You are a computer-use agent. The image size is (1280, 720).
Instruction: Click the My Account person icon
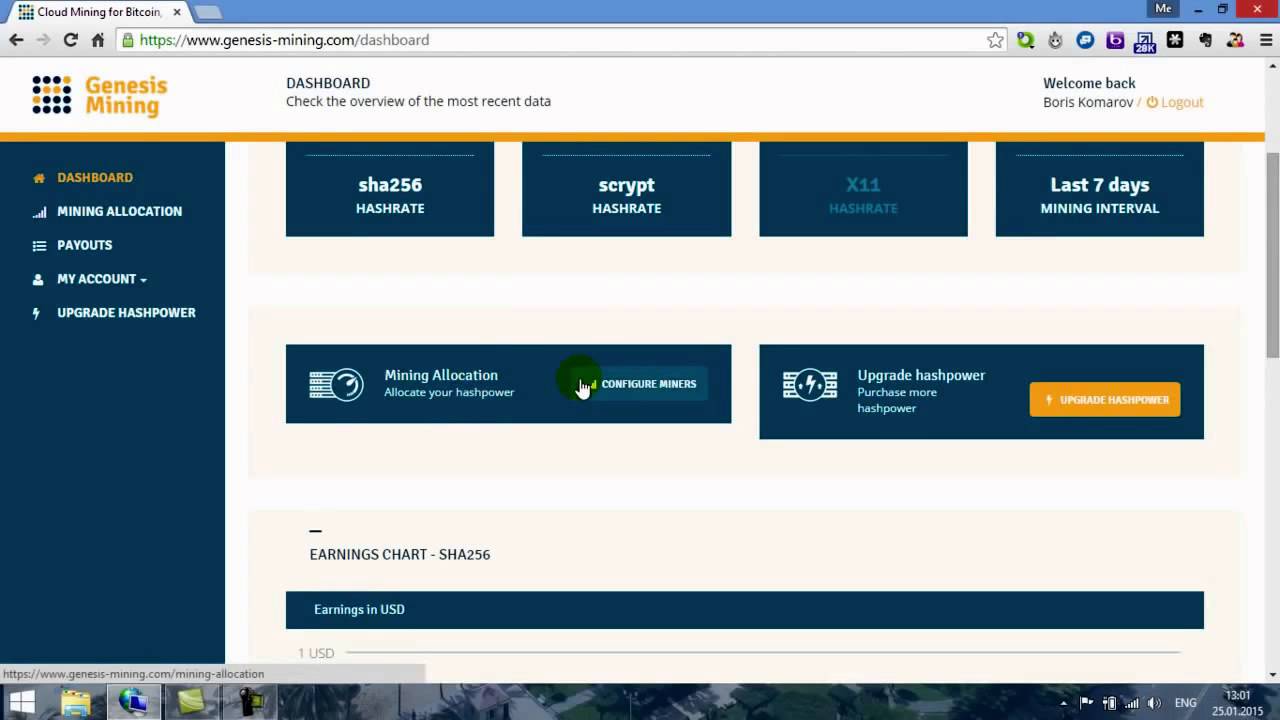(x=38, y=280)
